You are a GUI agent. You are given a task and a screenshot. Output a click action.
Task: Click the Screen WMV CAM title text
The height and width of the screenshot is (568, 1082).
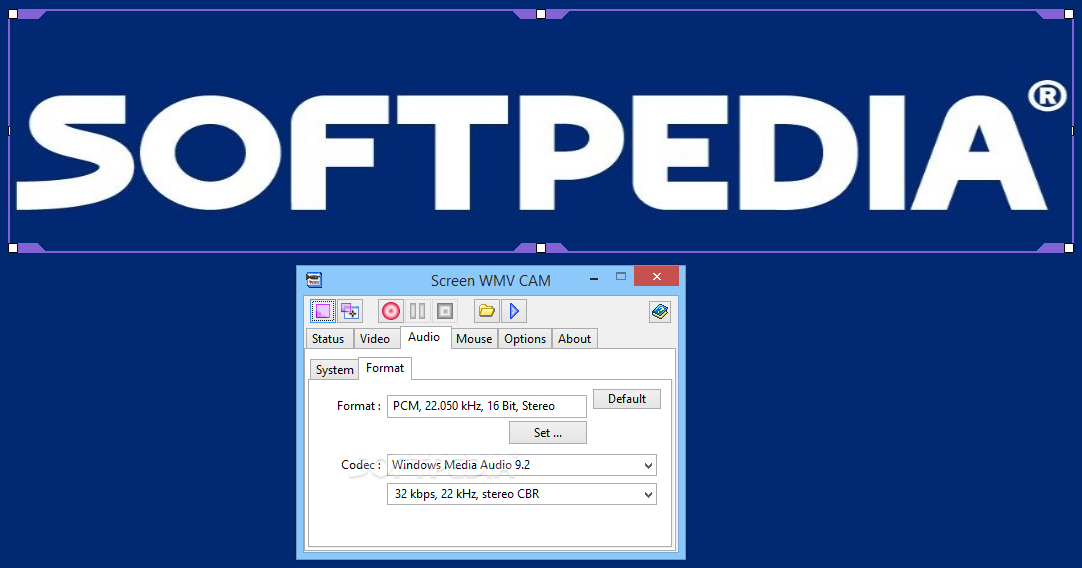[x=491, y=281]
